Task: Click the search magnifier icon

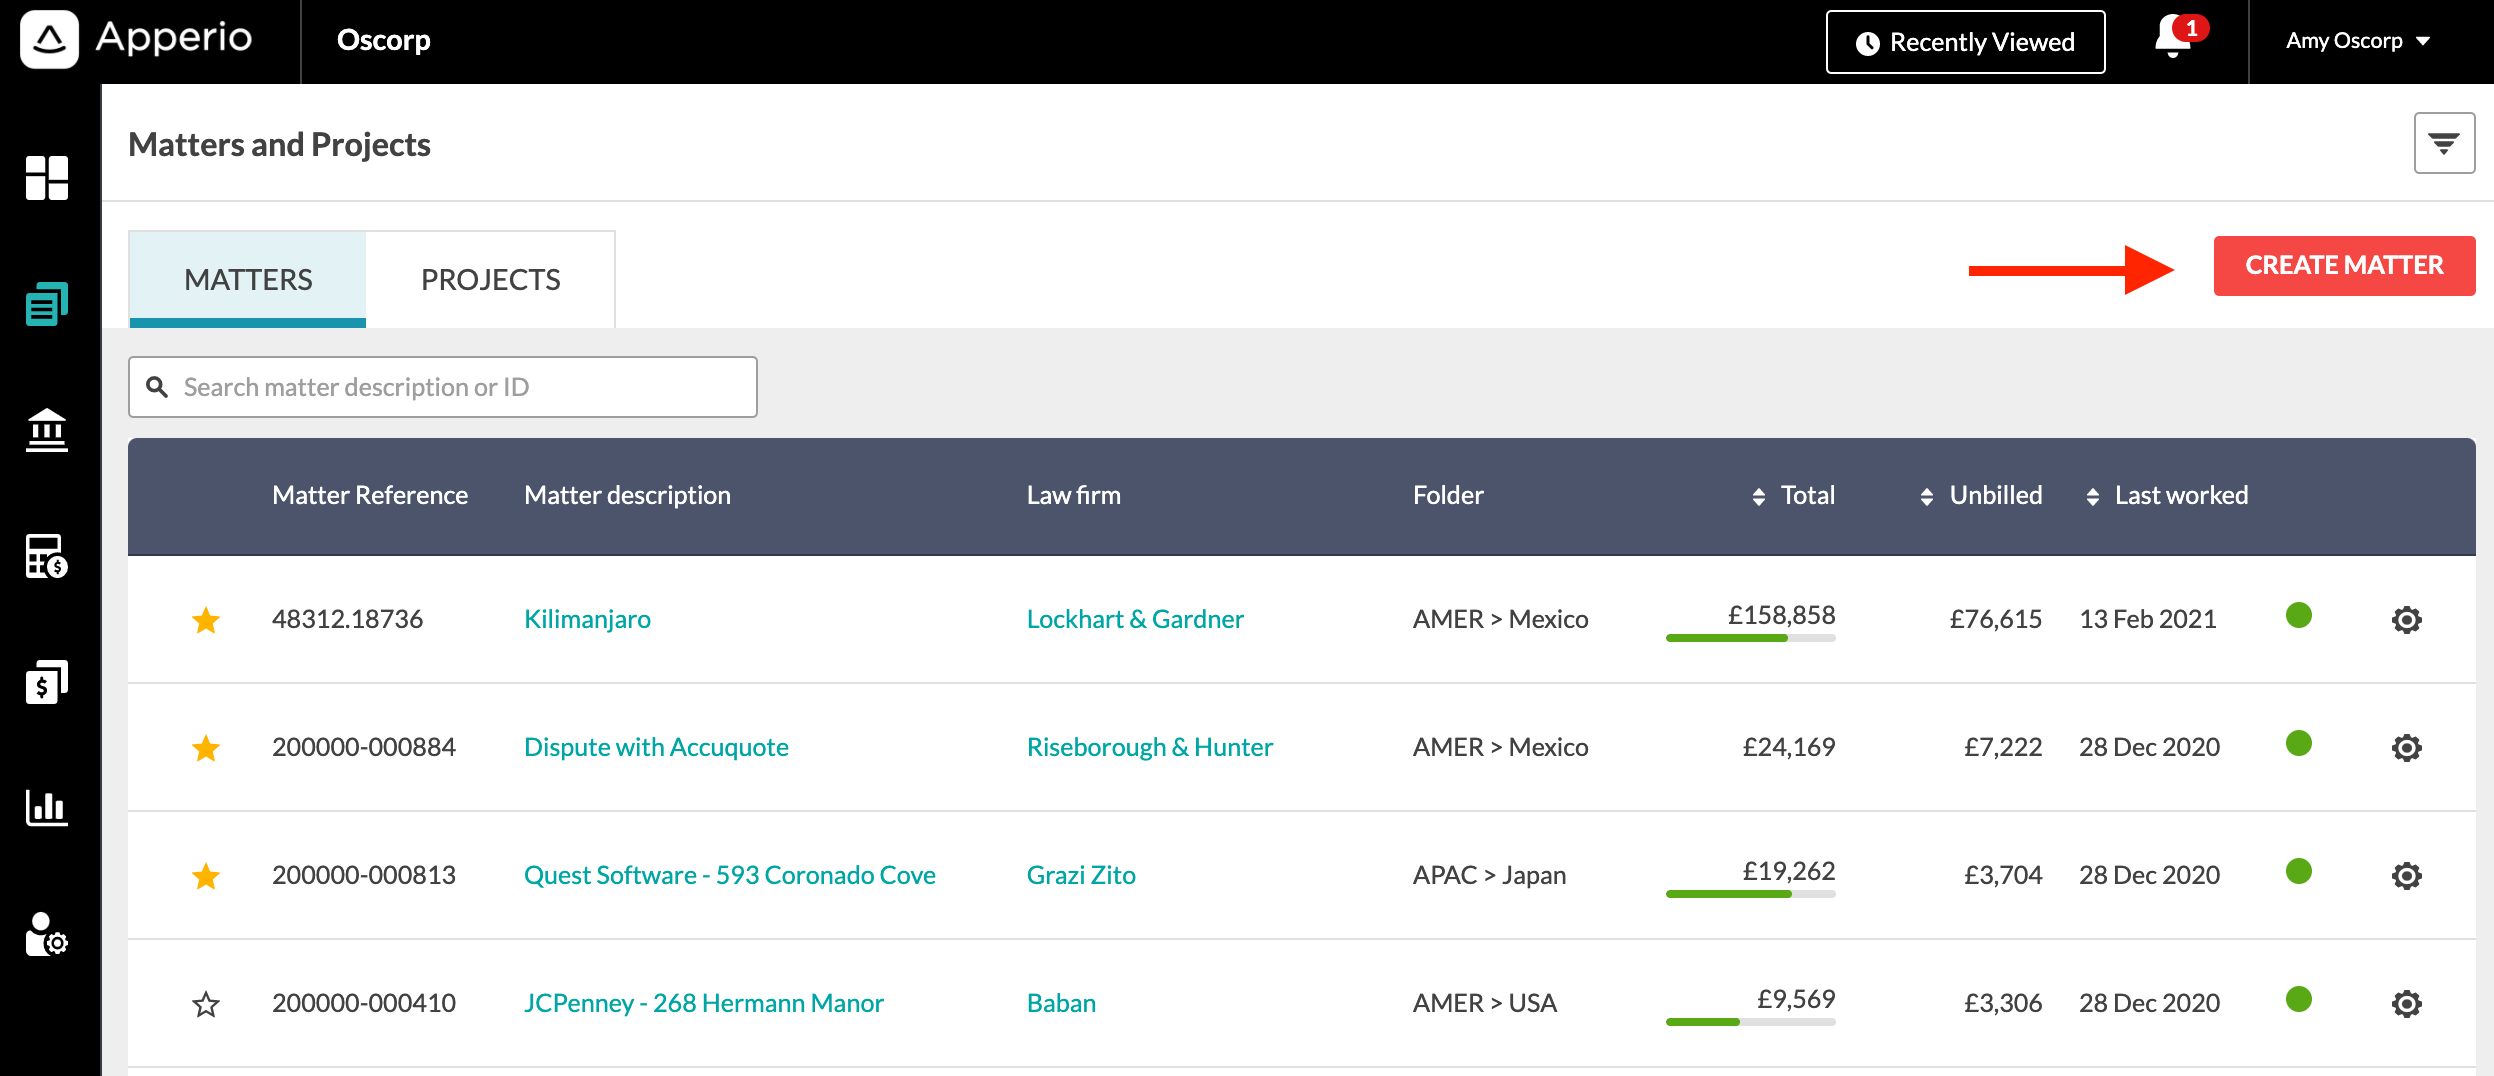Action: pyautogui.click(x=157, y=387)
